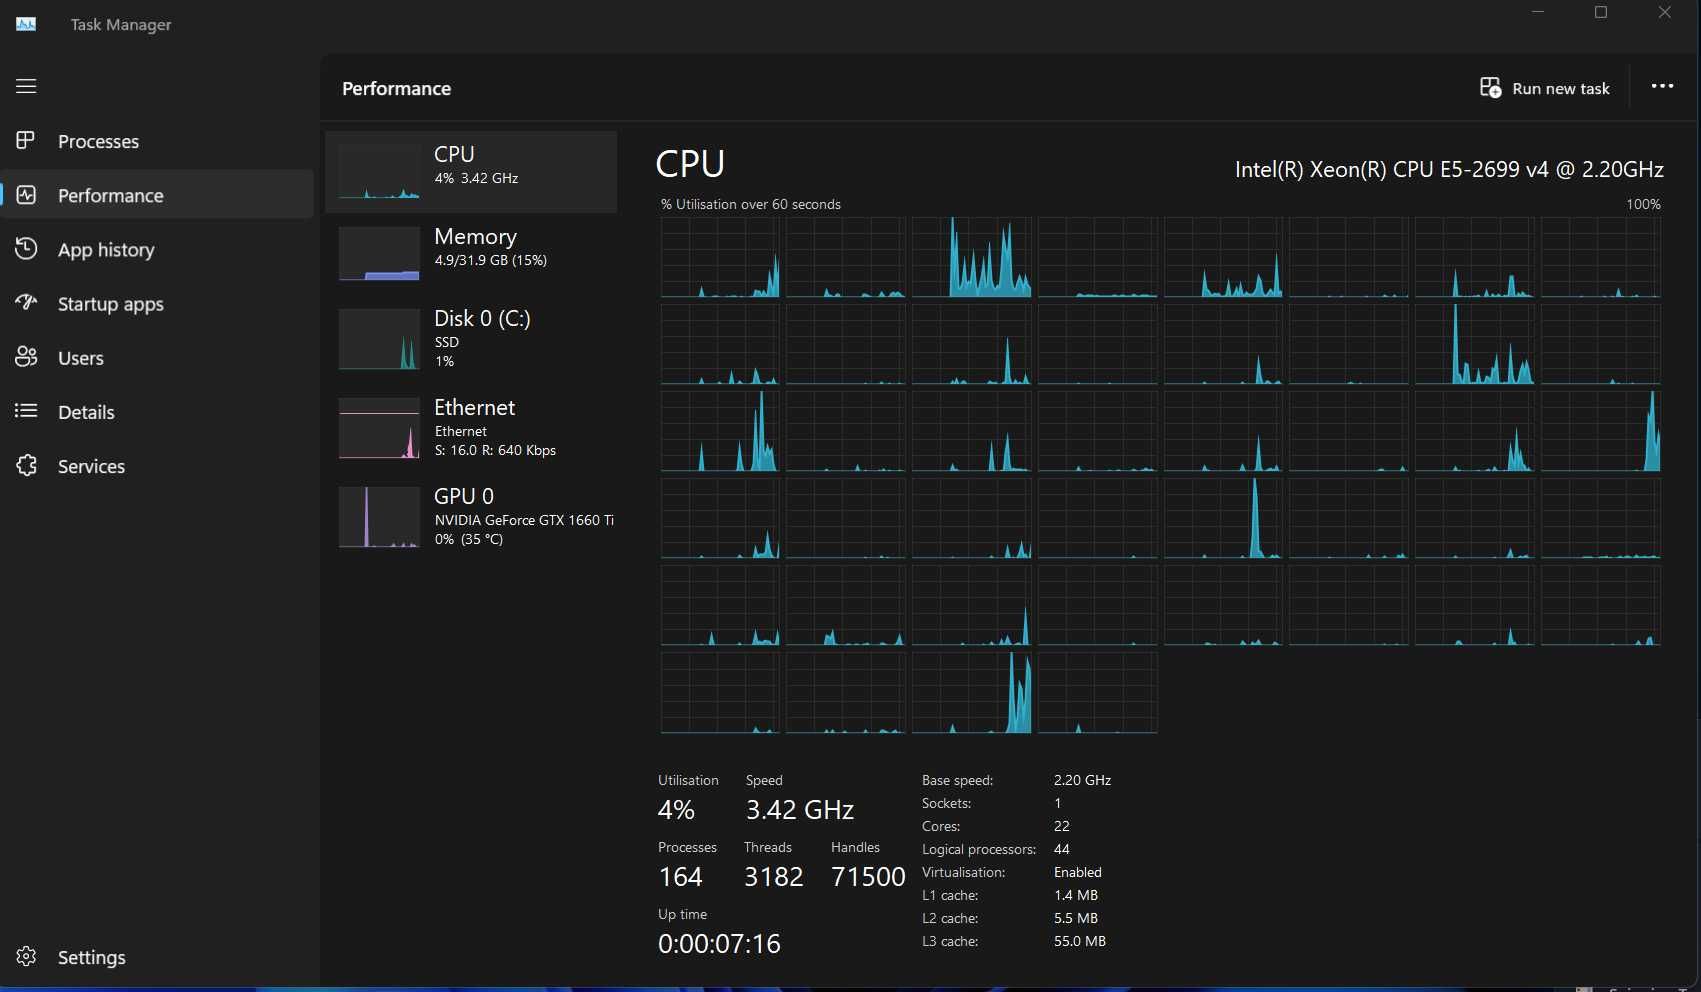Open Startup apps page
Image resolution: width=1701 pixels, height=992 pixels.
110,304
